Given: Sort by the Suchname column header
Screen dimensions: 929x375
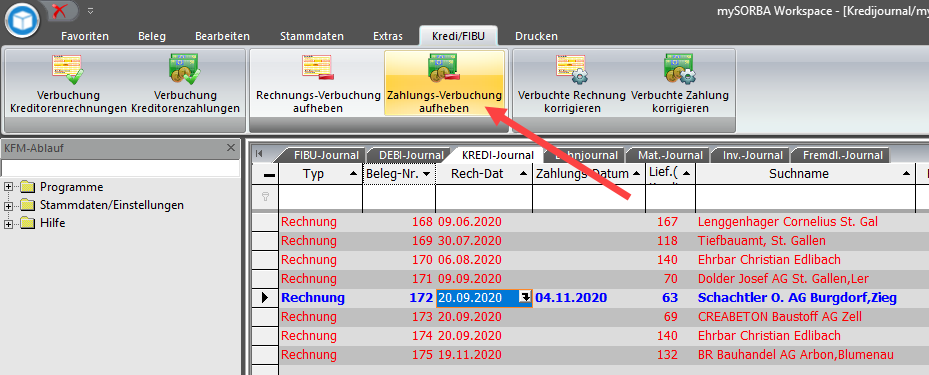Looking at the screenshot, I should [805, 174].
